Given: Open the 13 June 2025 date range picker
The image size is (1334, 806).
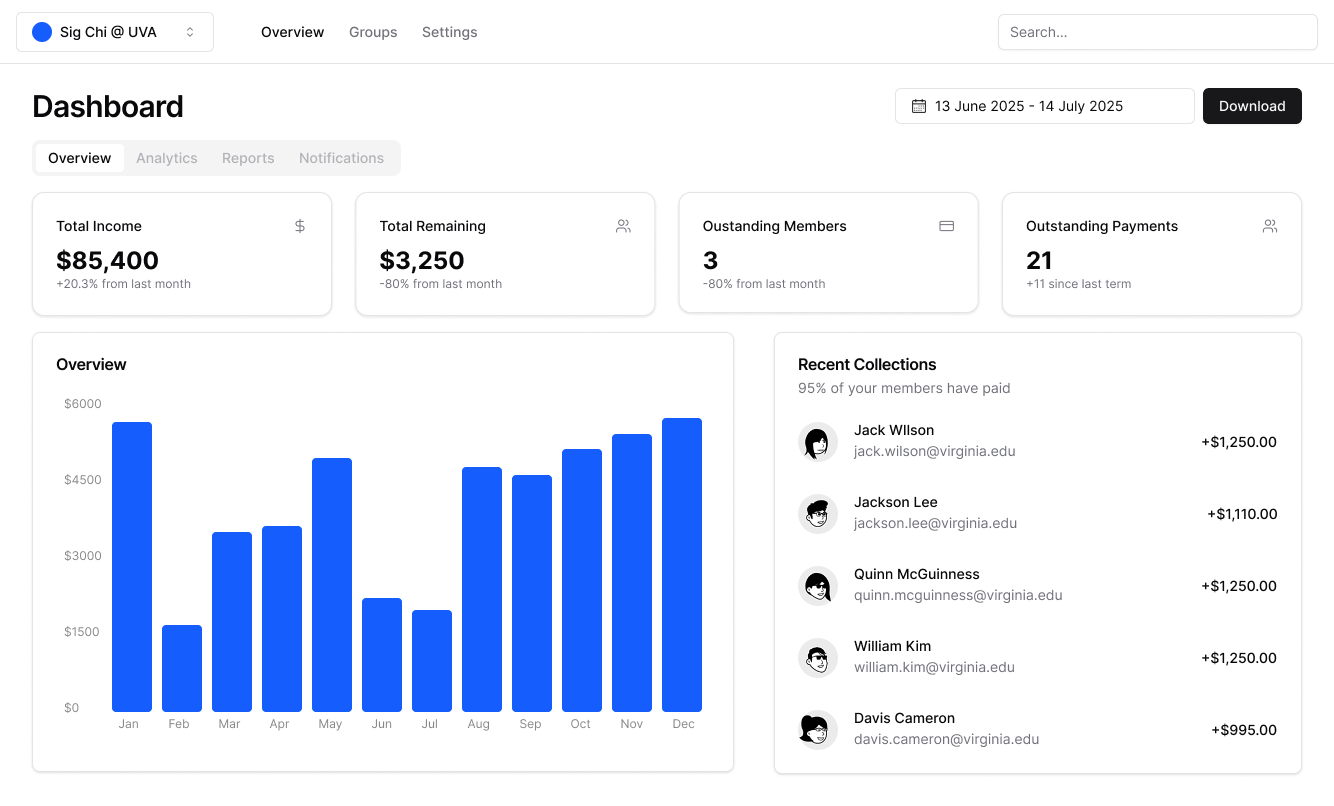Looking at the screenshot, I should click(x=1044, y=106).
